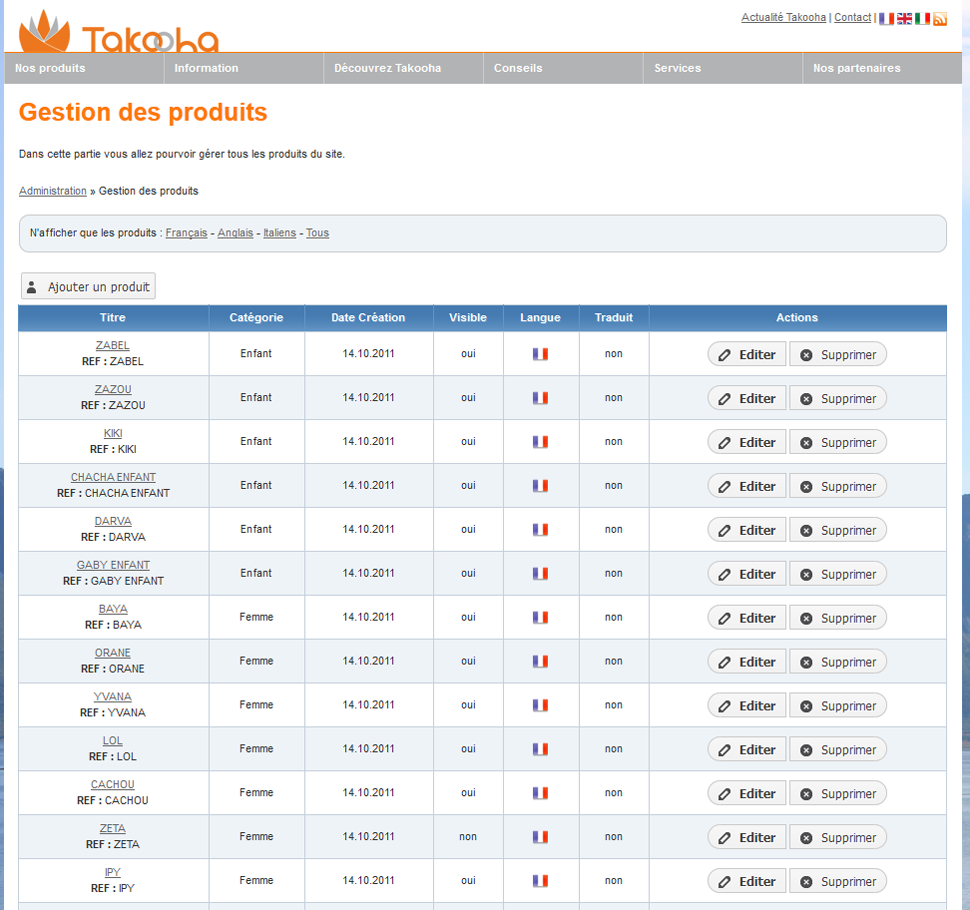The height and width of the screenshot is (910, 970).
Task: Click the French flag in ZABEL row
Action: point(540,354)
